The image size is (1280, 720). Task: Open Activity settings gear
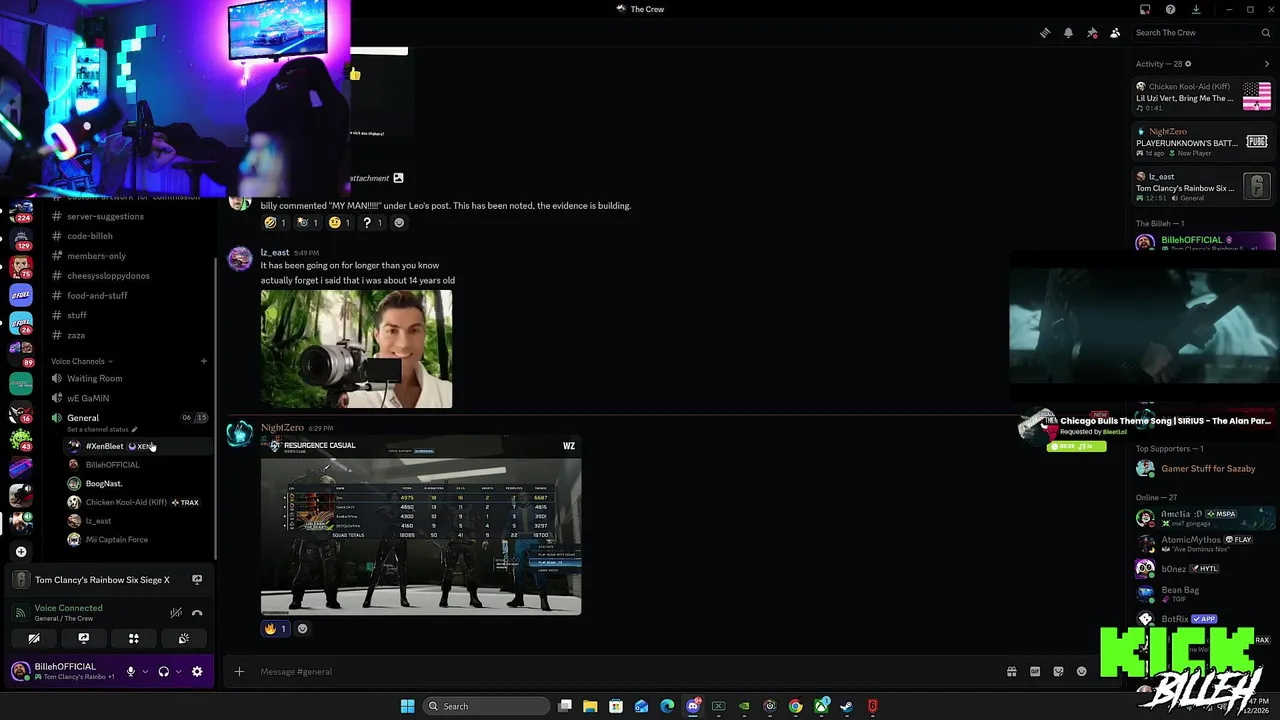click(1188, 64)
